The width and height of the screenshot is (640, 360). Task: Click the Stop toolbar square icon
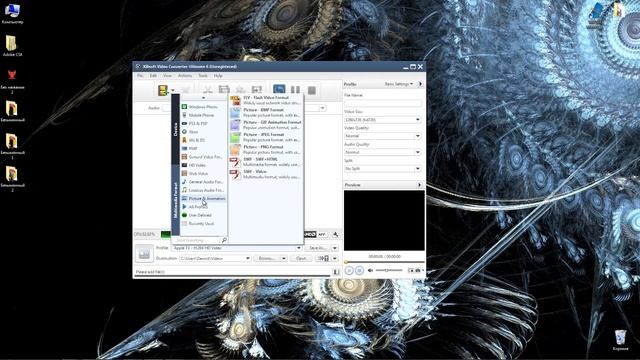[x=312, y=90]
